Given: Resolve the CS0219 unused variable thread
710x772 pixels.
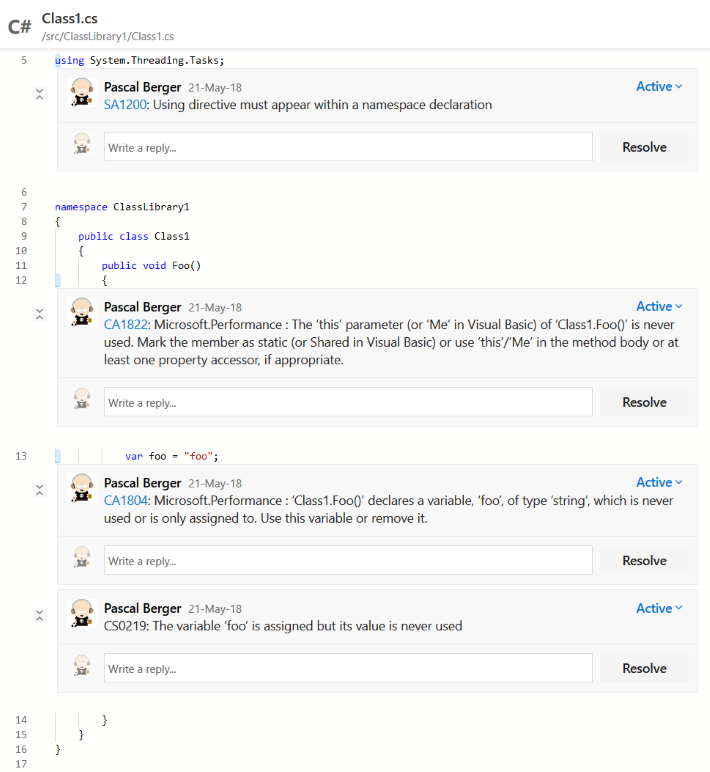Looking at the screenshot, I should coord(644,668).
